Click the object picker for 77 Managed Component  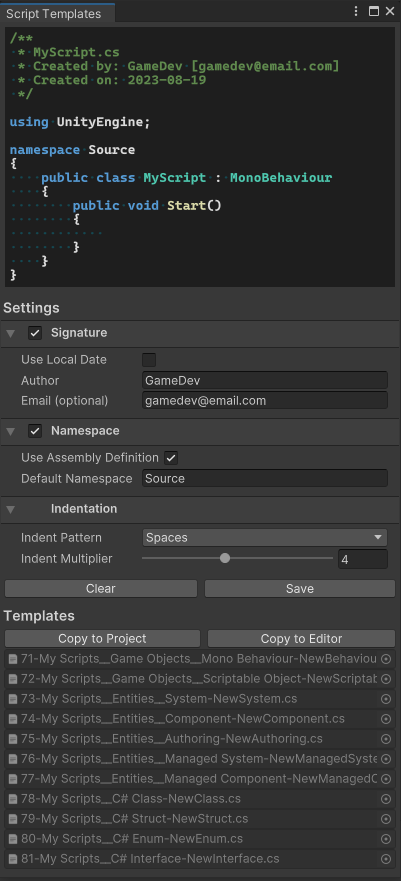pos(386,779)
